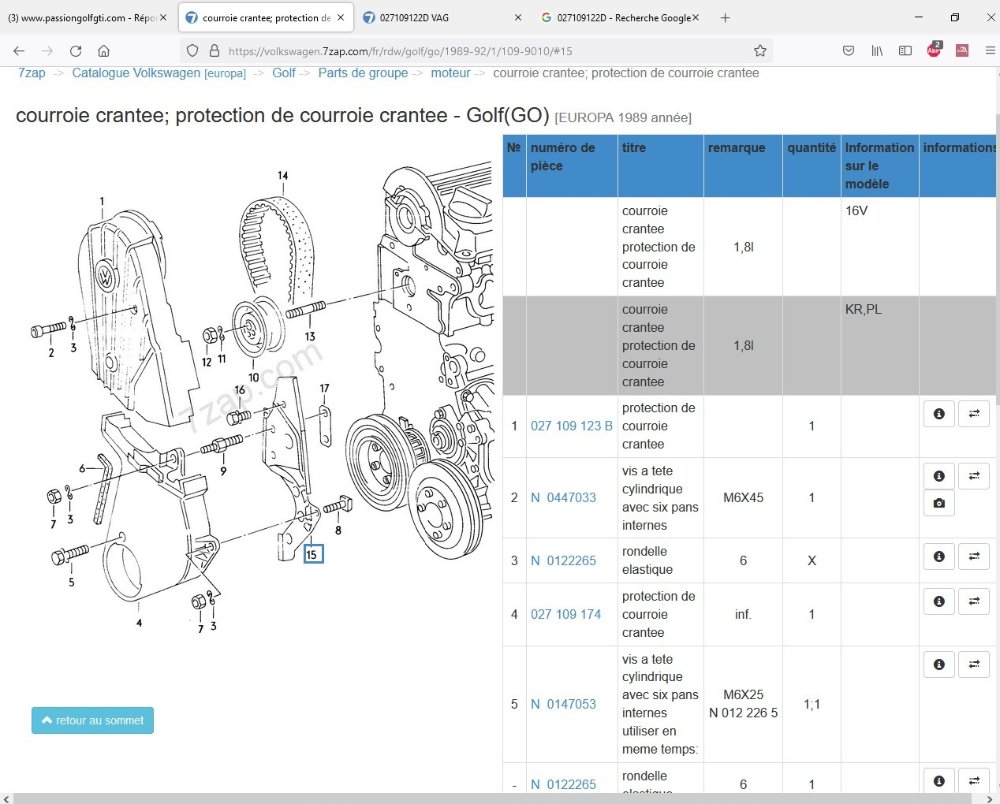The height and width of the screenshot is (804, 1000).
Task: Show info for part N 0147053
Action: pyautogui.click(x=939, y=665)
